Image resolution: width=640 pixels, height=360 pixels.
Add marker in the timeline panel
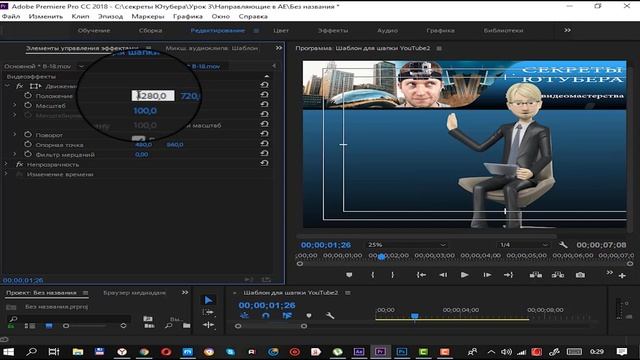(x=309, y=316)
